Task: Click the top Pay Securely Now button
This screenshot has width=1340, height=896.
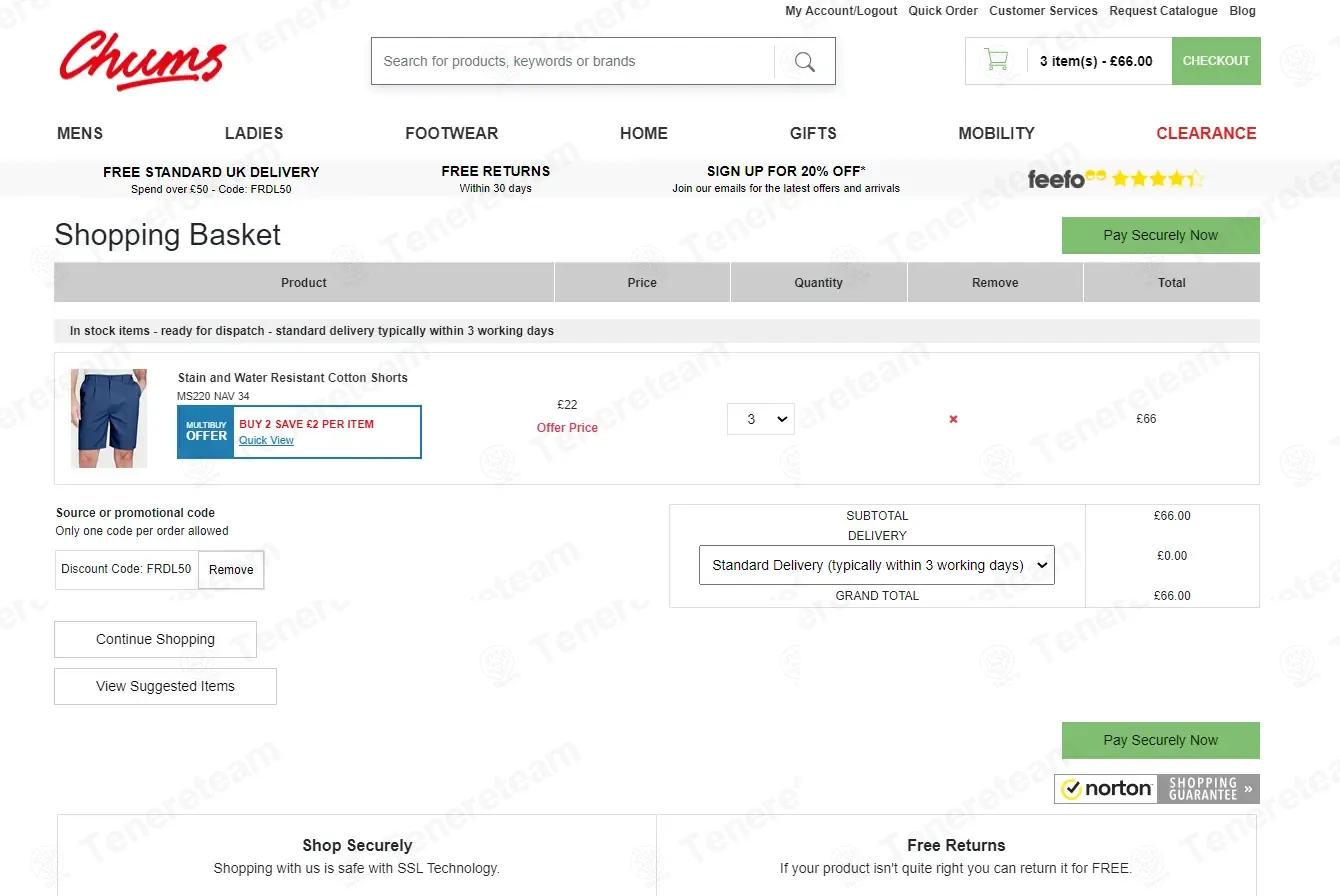Action: (1161, 236)
